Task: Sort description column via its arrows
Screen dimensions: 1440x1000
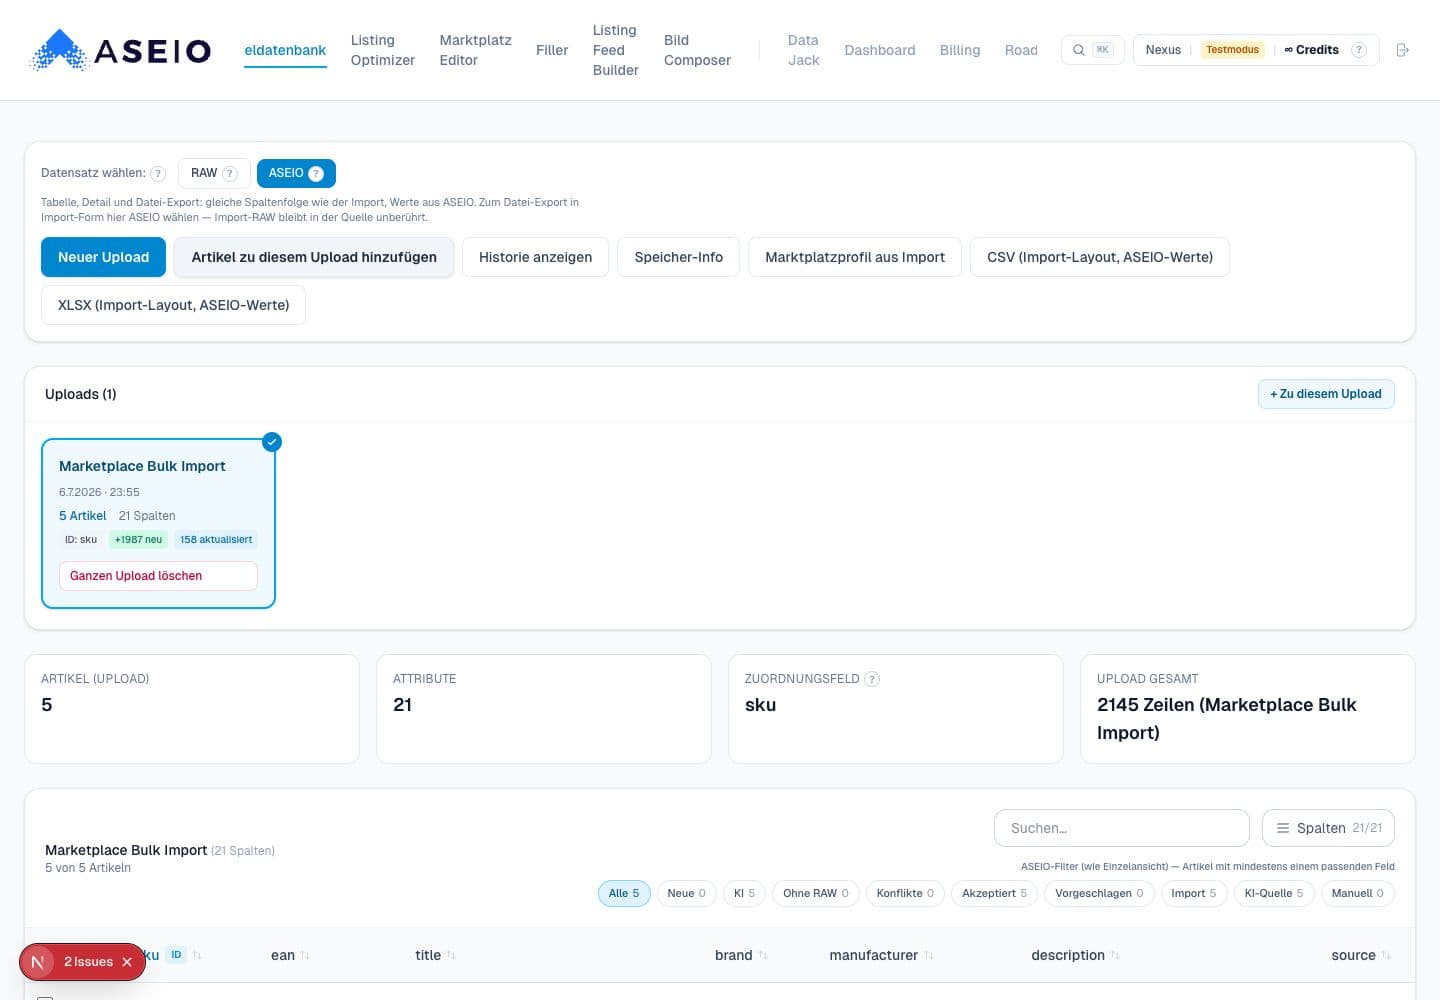Action: (1115, 956)
